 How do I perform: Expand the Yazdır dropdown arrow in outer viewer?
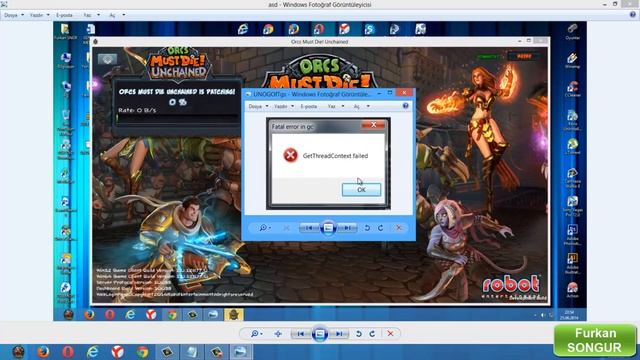(x=48, y=15)
